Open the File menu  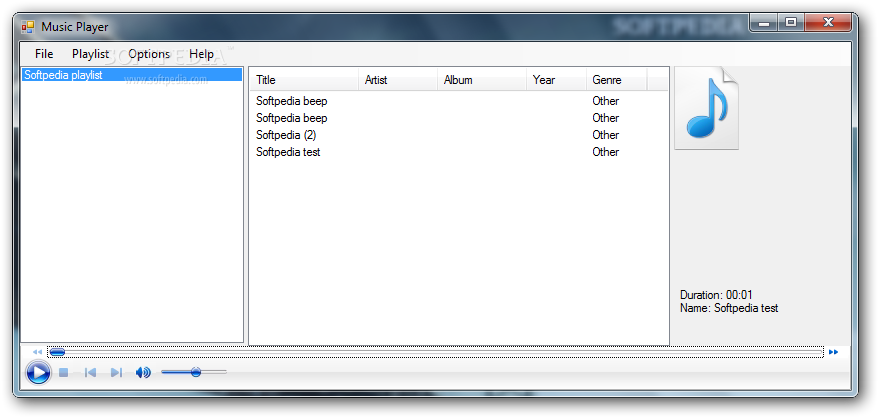coord(44,54)
